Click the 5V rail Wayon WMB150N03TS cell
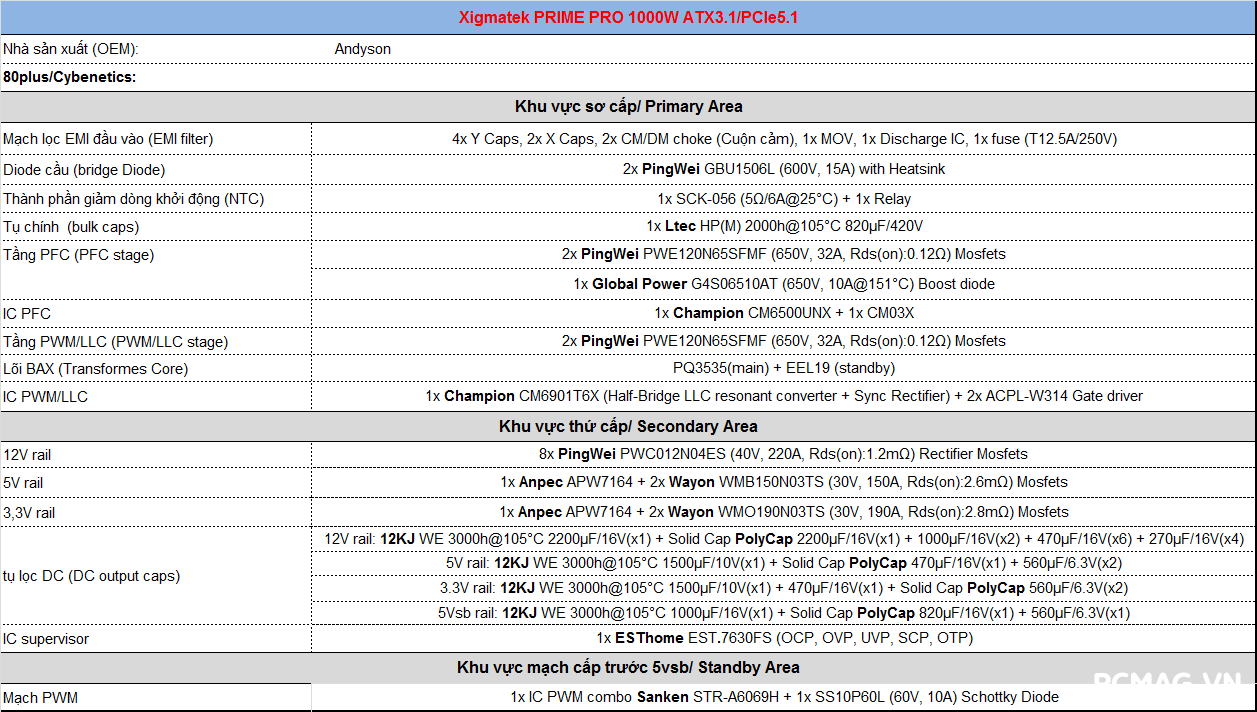 [x=783, y=482]
